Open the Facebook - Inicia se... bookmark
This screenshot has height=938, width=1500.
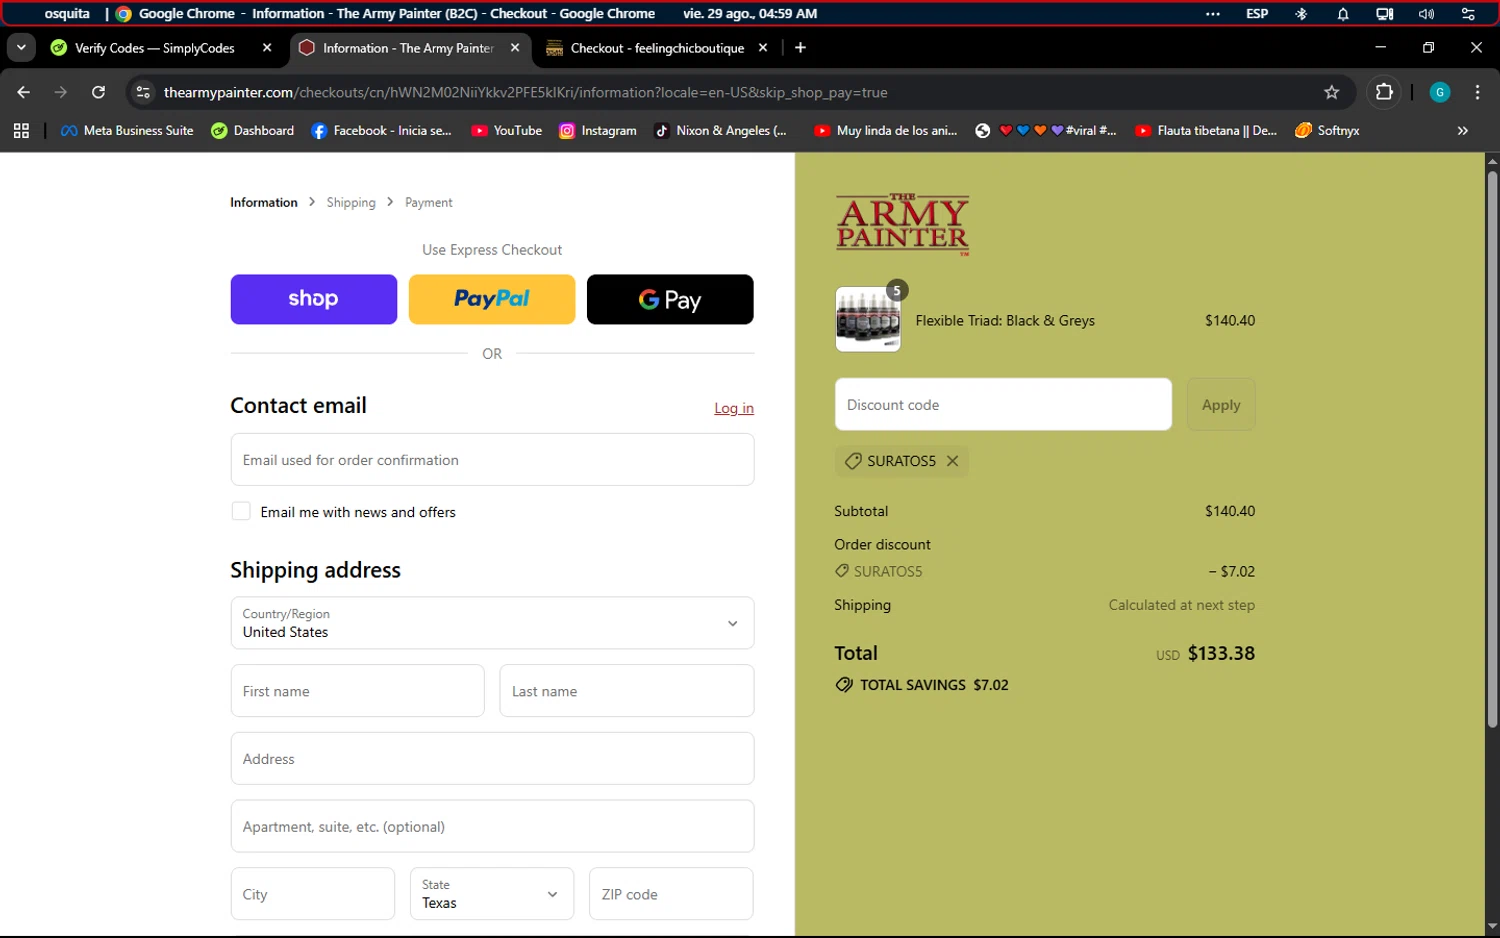point(381,130)
